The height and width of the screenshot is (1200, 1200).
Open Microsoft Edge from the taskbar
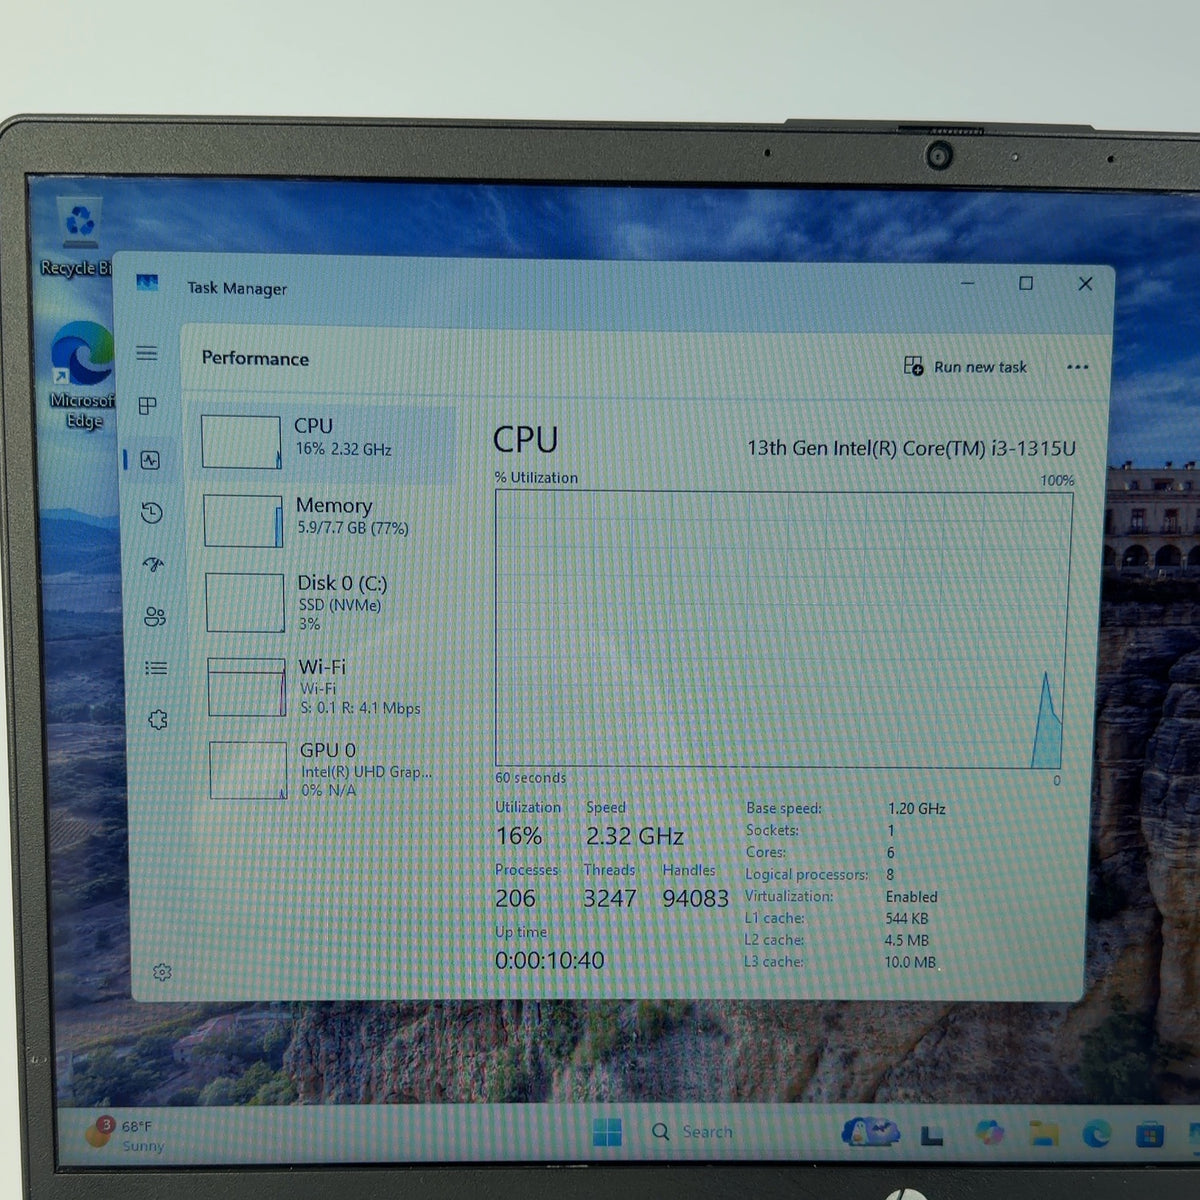1097,1134
